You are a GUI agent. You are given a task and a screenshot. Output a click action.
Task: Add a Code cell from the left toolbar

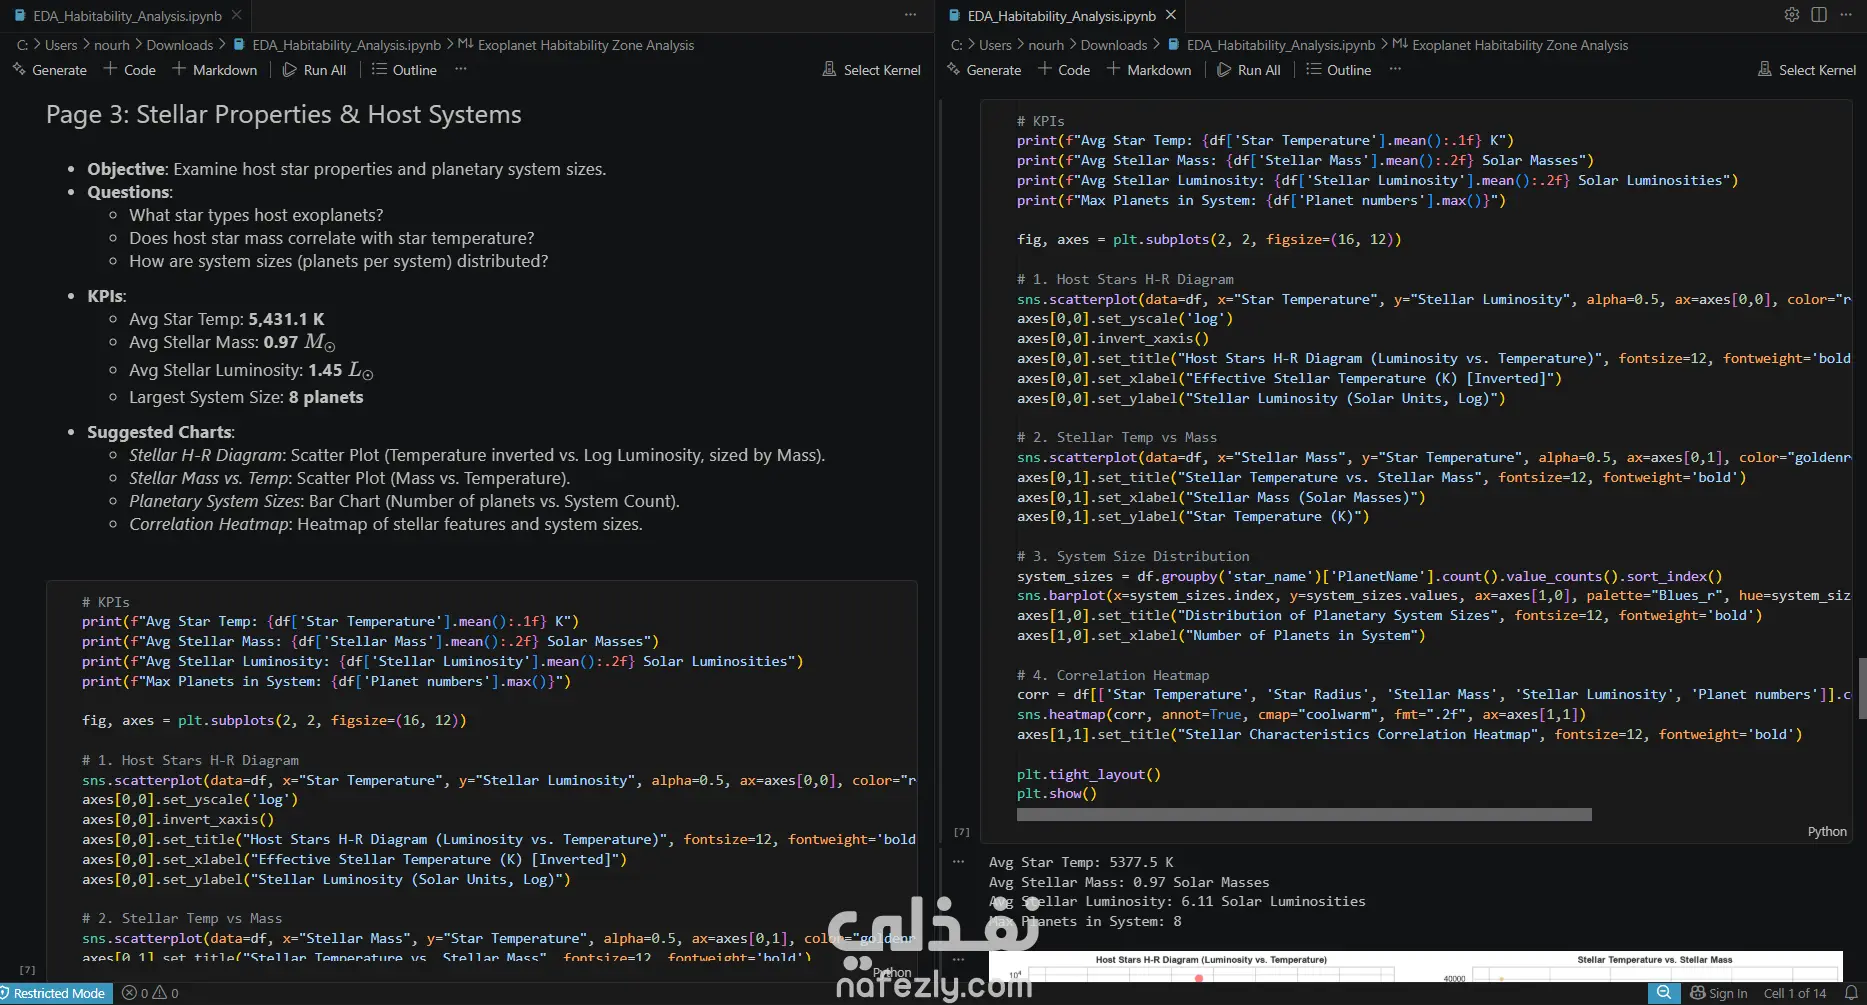tap(130, 70)
